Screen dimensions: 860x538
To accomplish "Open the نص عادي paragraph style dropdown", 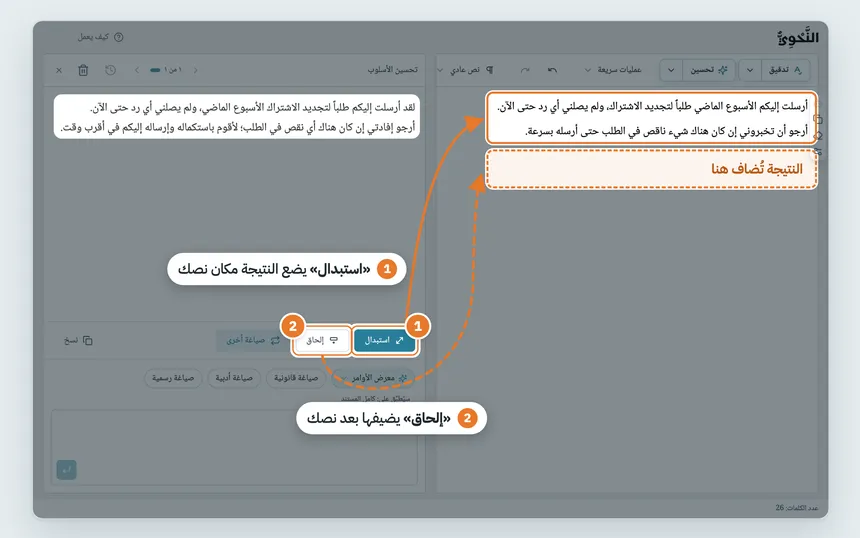I will click(x=465, y=70).
